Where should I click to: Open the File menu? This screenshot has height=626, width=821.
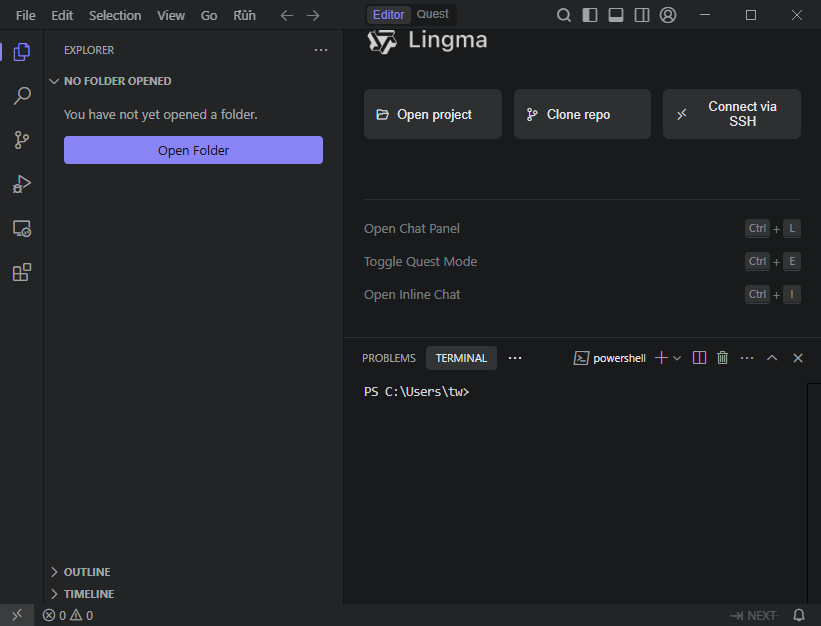pyautogui.click(x=25, y=16)
